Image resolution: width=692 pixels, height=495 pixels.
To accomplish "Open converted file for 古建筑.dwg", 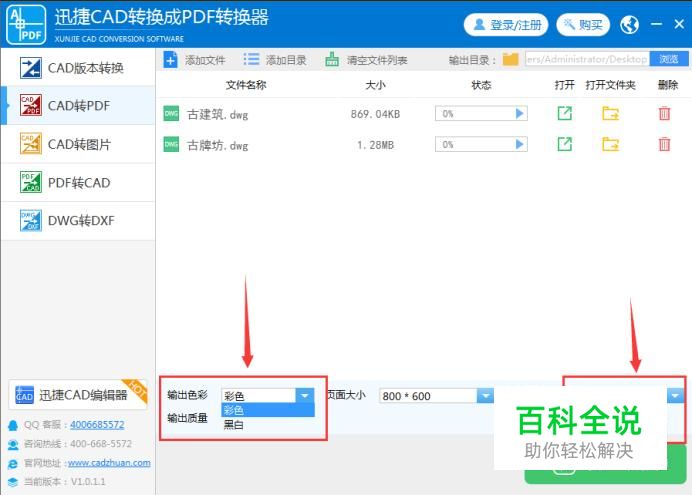I will [564, 113].
